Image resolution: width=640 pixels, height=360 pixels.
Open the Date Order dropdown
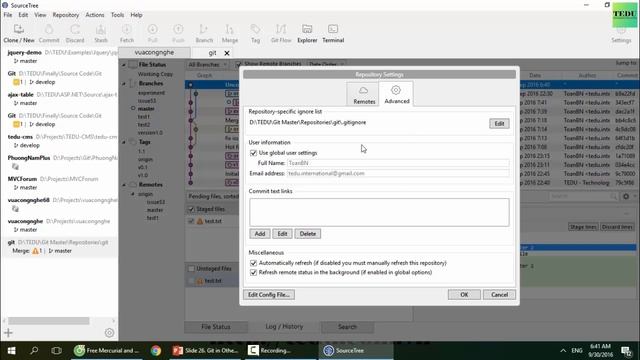point(325,64)
